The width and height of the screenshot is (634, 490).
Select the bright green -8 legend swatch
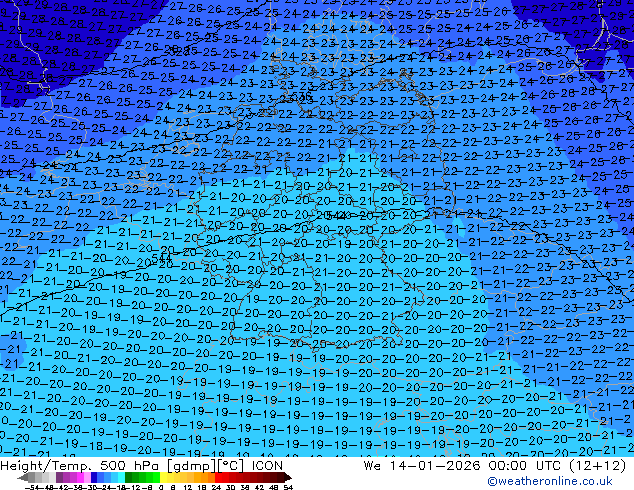pos(156,477)
